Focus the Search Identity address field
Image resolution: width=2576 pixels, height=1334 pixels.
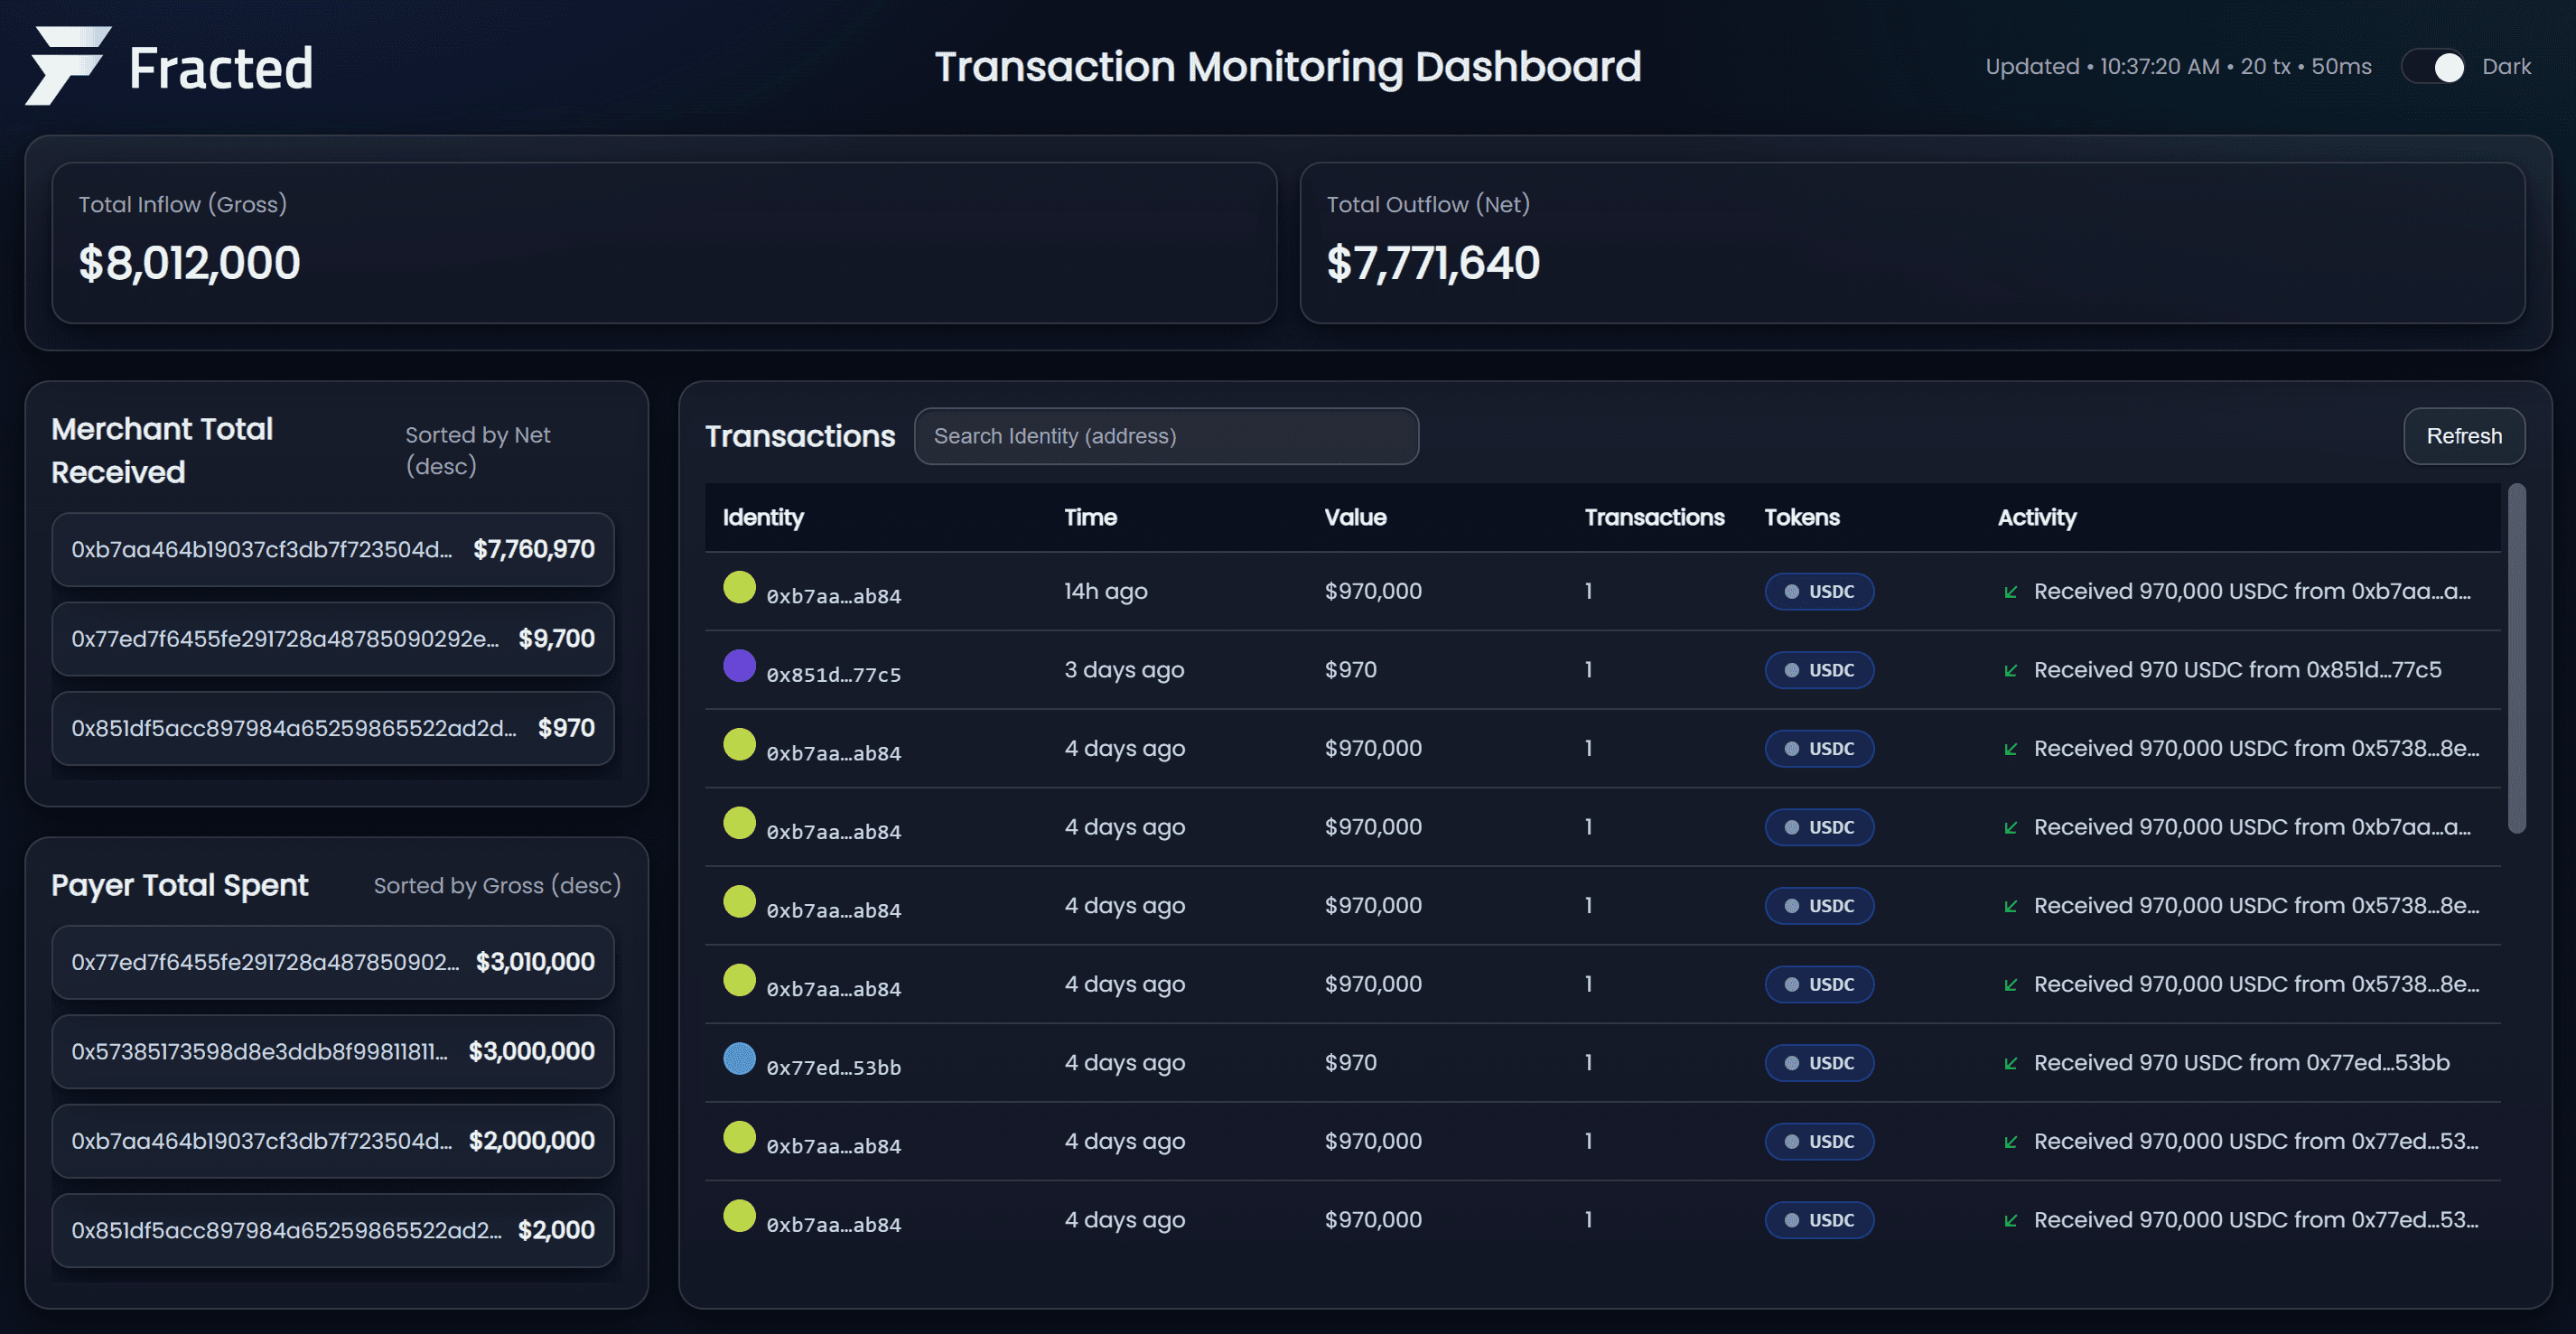coord(1166,436)
